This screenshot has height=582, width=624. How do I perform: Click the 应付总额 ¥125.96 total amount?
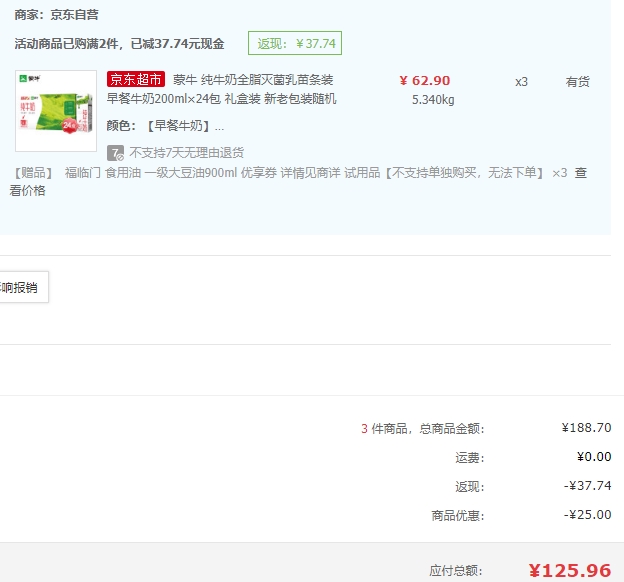[569, 571]
